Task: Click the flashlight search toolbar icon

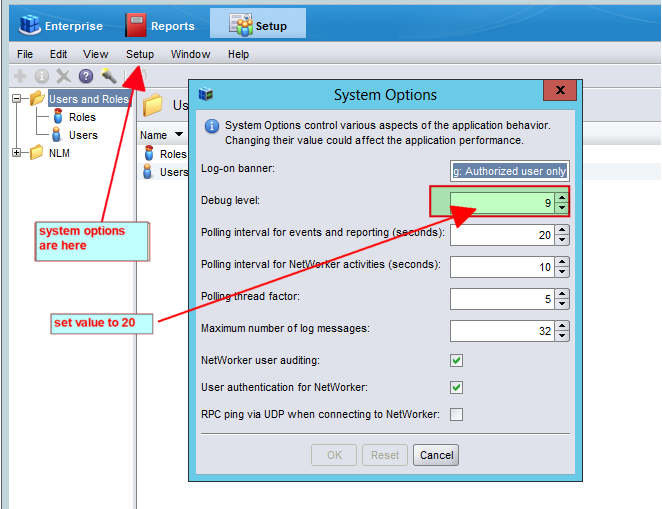Action: [109, 76]
